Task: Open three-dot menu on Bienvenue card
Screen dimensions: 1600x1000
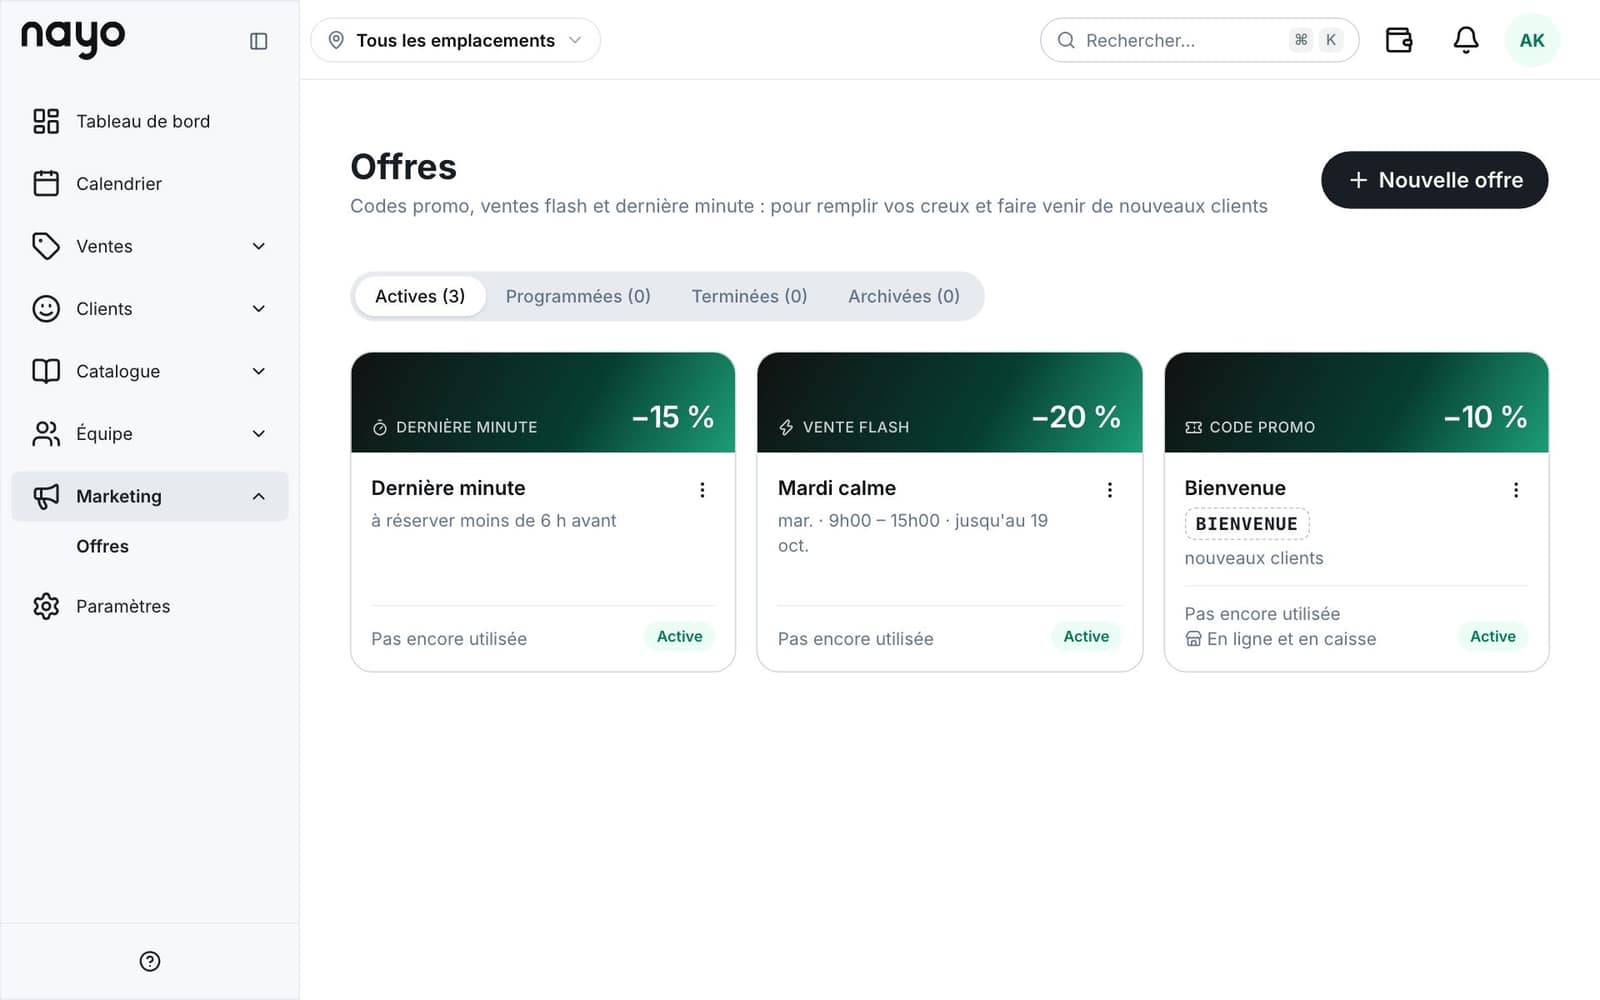Action: coord(1515,490)
